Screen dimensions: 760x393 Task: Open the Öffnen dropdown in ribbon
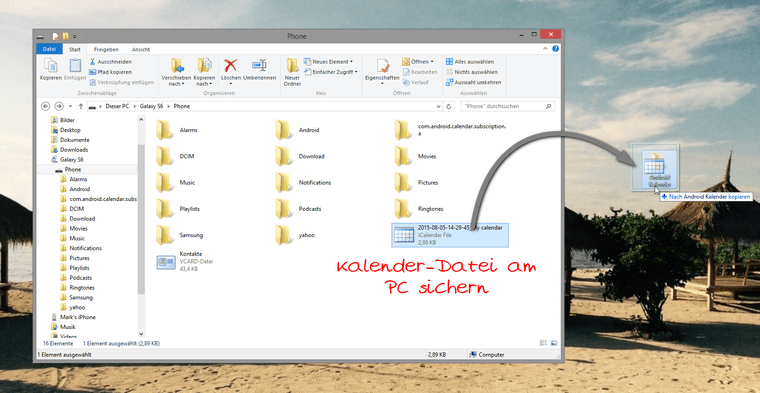[x=418, y=62]
